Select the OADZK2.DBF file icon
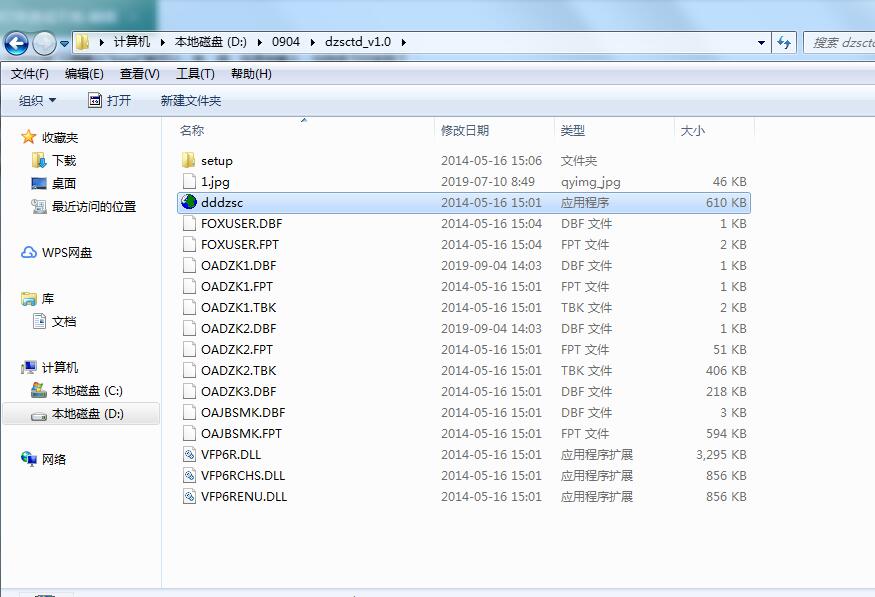This screenshot has height=597, width=875. (x=189, y=328)
